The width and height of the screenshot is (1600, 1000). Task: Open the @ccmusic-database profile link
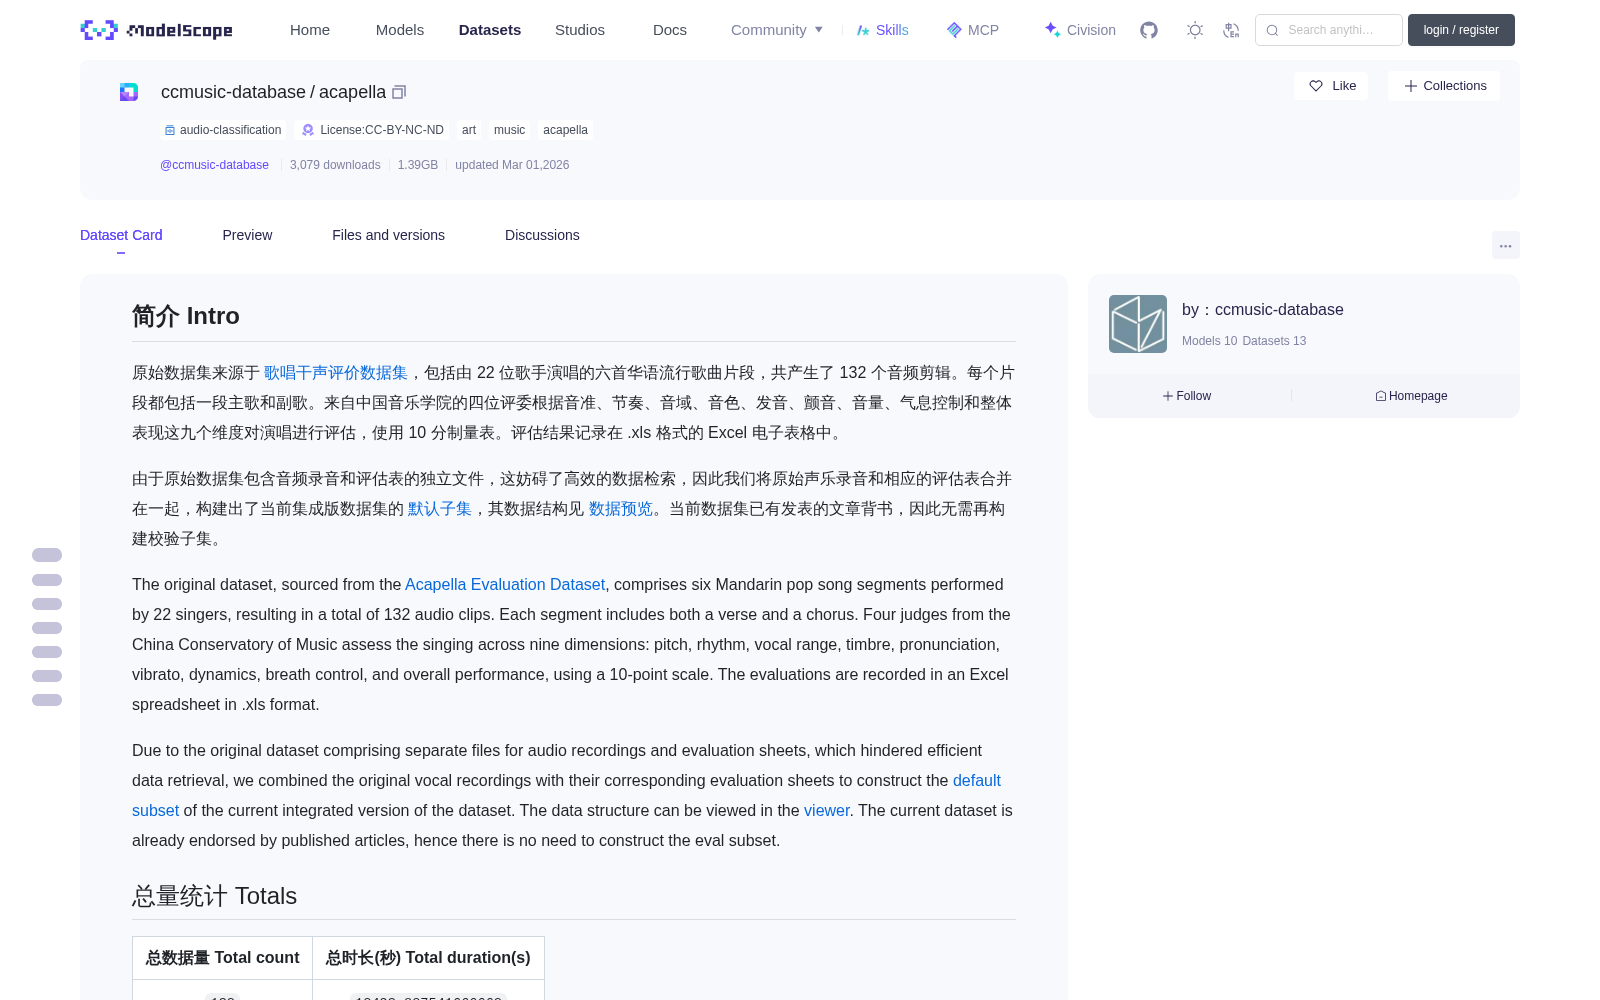pyautogui.click(x=214, y=165)
